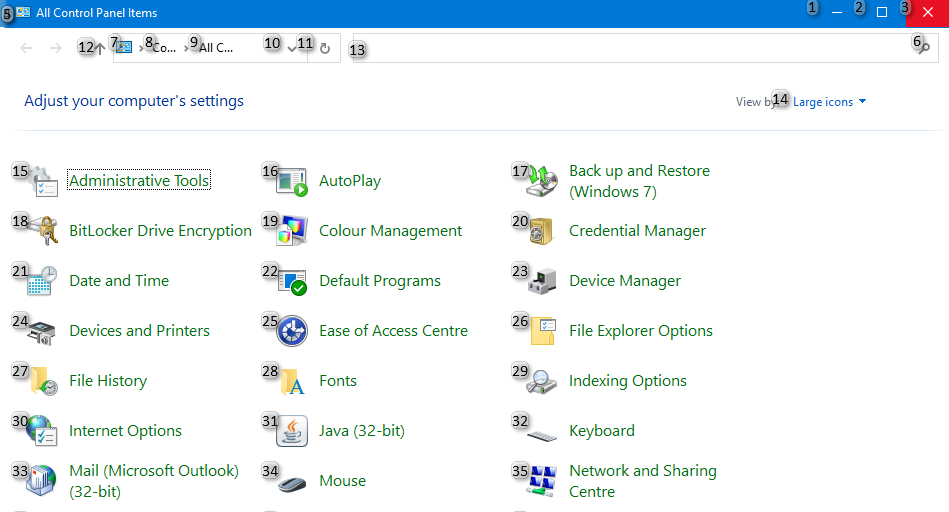Click Indexing Options link
This screenshot has width=949, height=512.
click(628, 381)
